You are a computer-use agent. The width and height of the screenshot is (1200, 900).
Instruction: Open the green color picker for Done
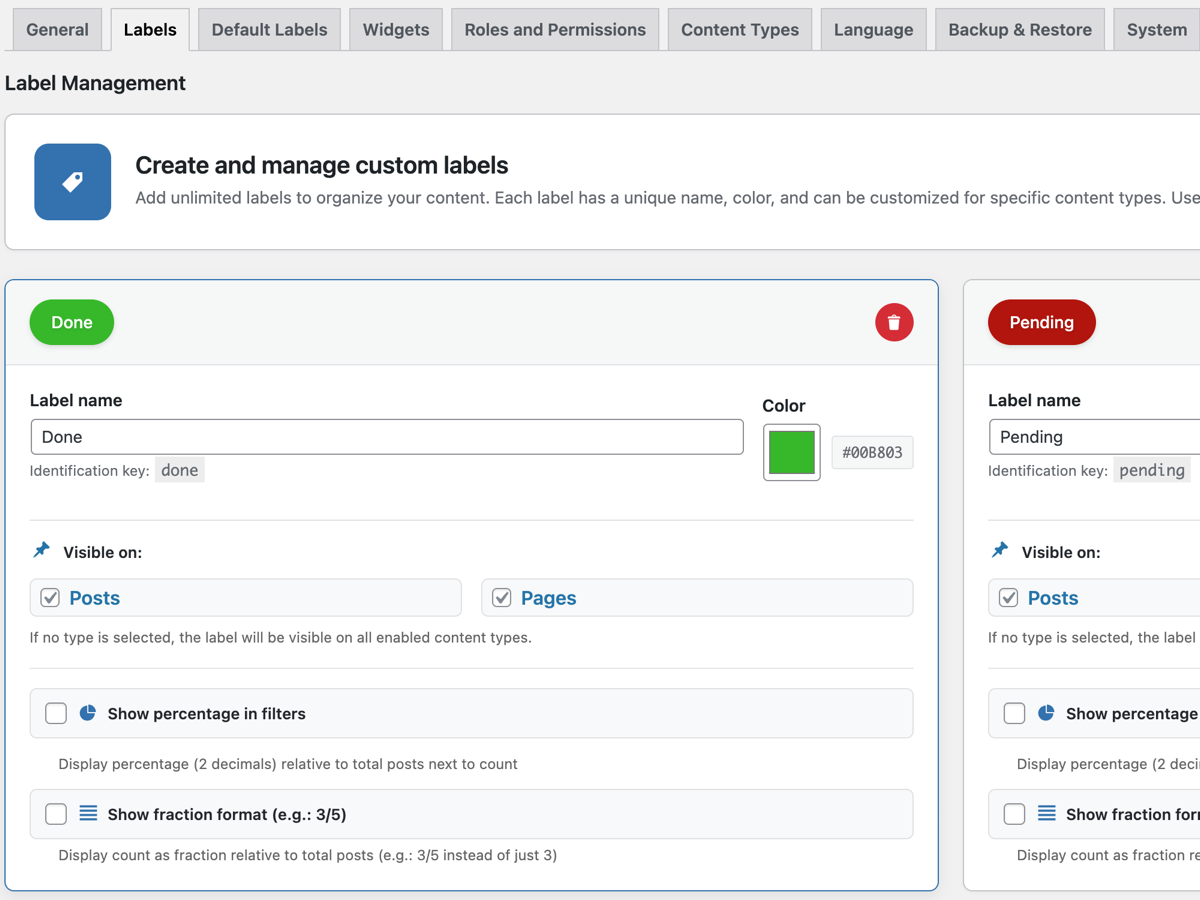[x=791, y=452]
